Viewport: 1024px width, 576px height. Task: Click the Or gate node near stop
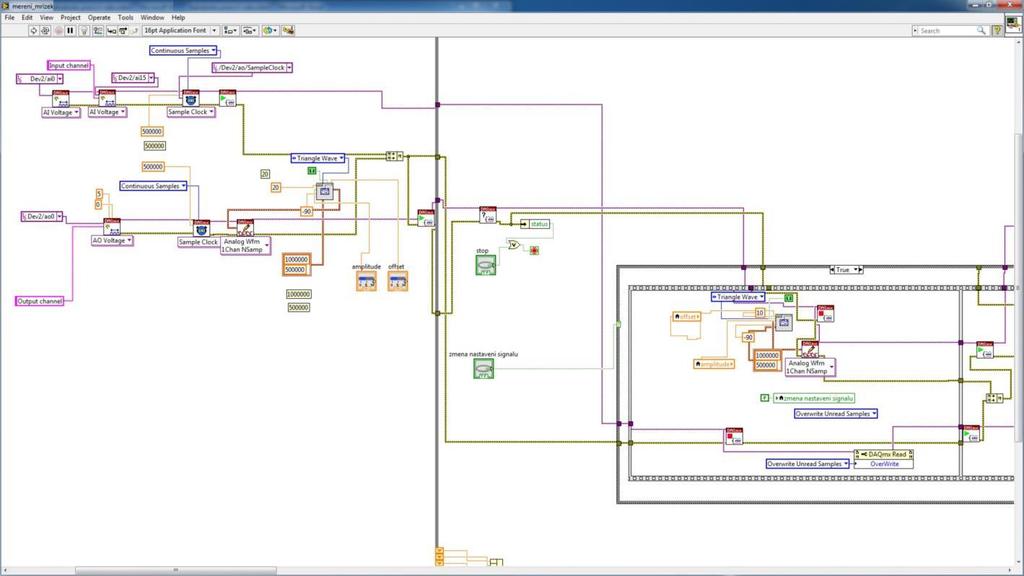click(514, 245)
